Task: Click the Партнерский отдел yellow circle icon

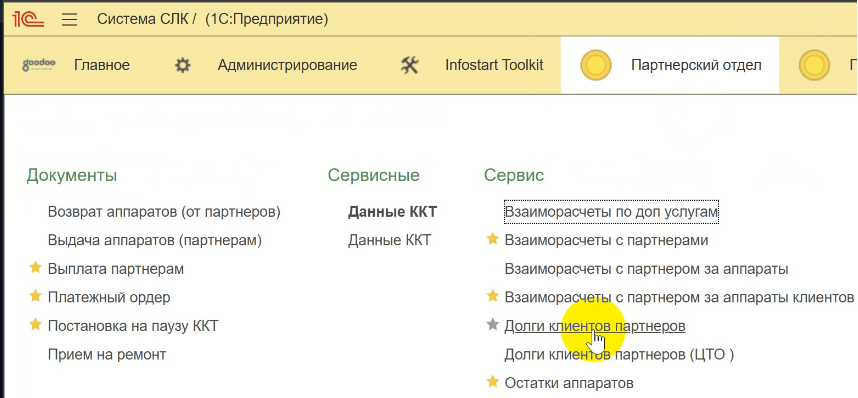Action: 595,65
